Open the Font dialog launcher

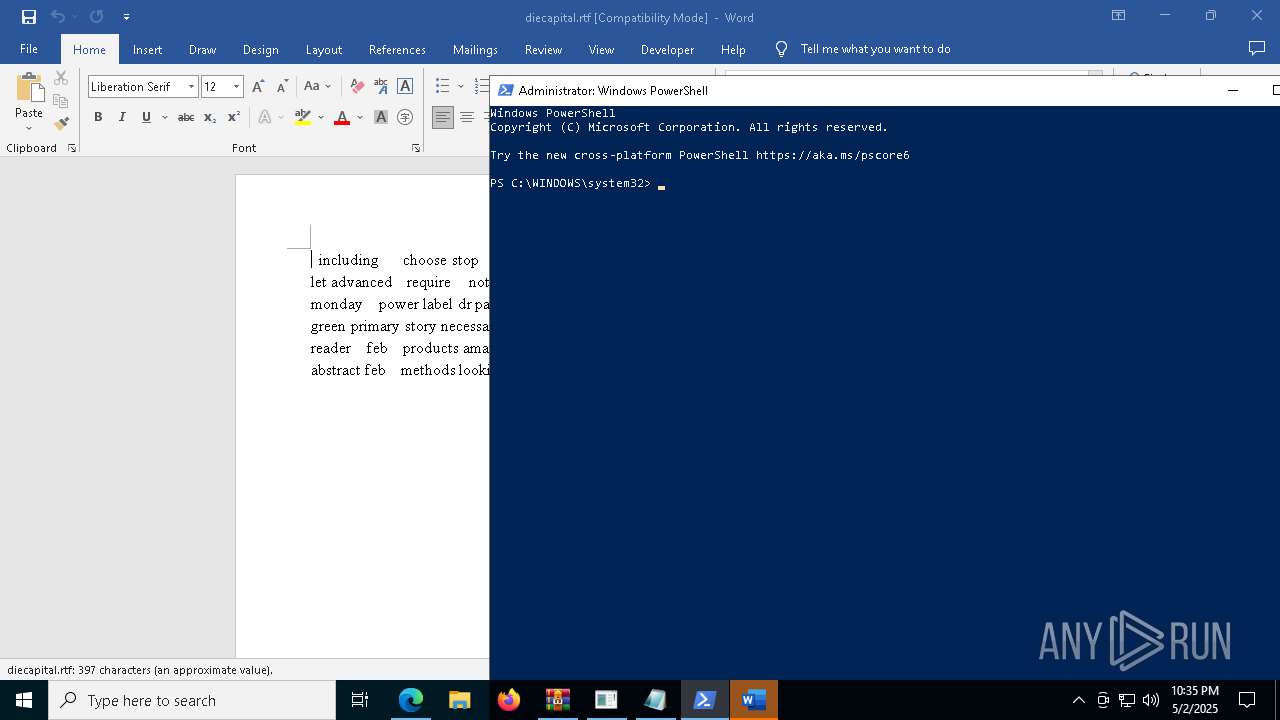click(x=416, y=148)
